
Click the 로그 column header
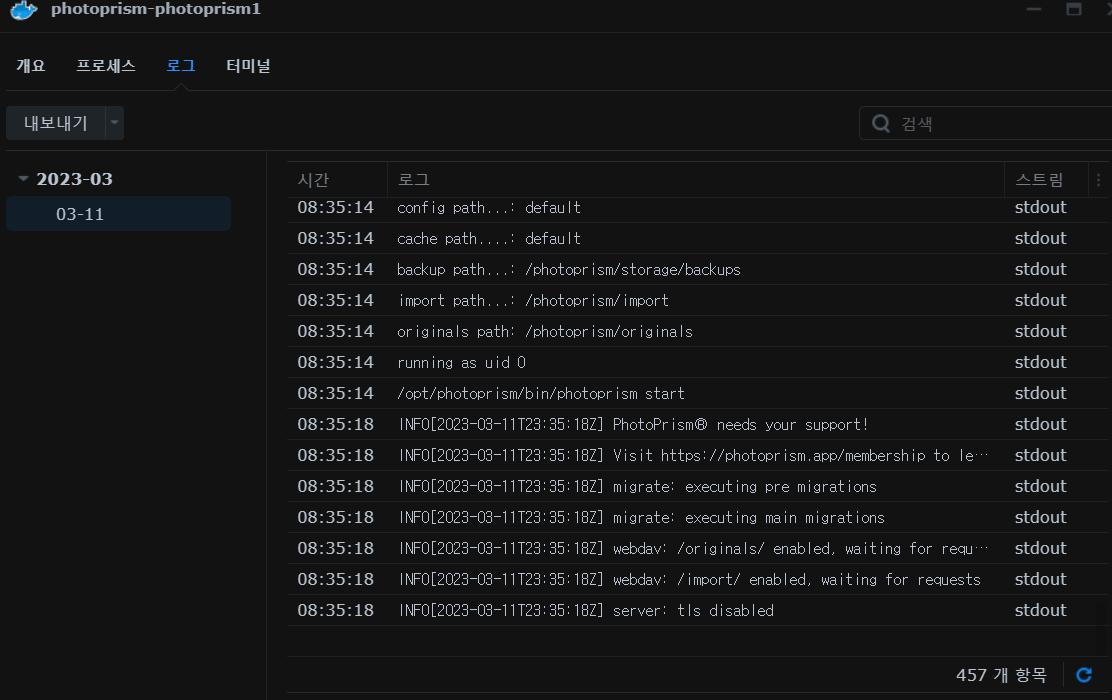pos(414,180)
